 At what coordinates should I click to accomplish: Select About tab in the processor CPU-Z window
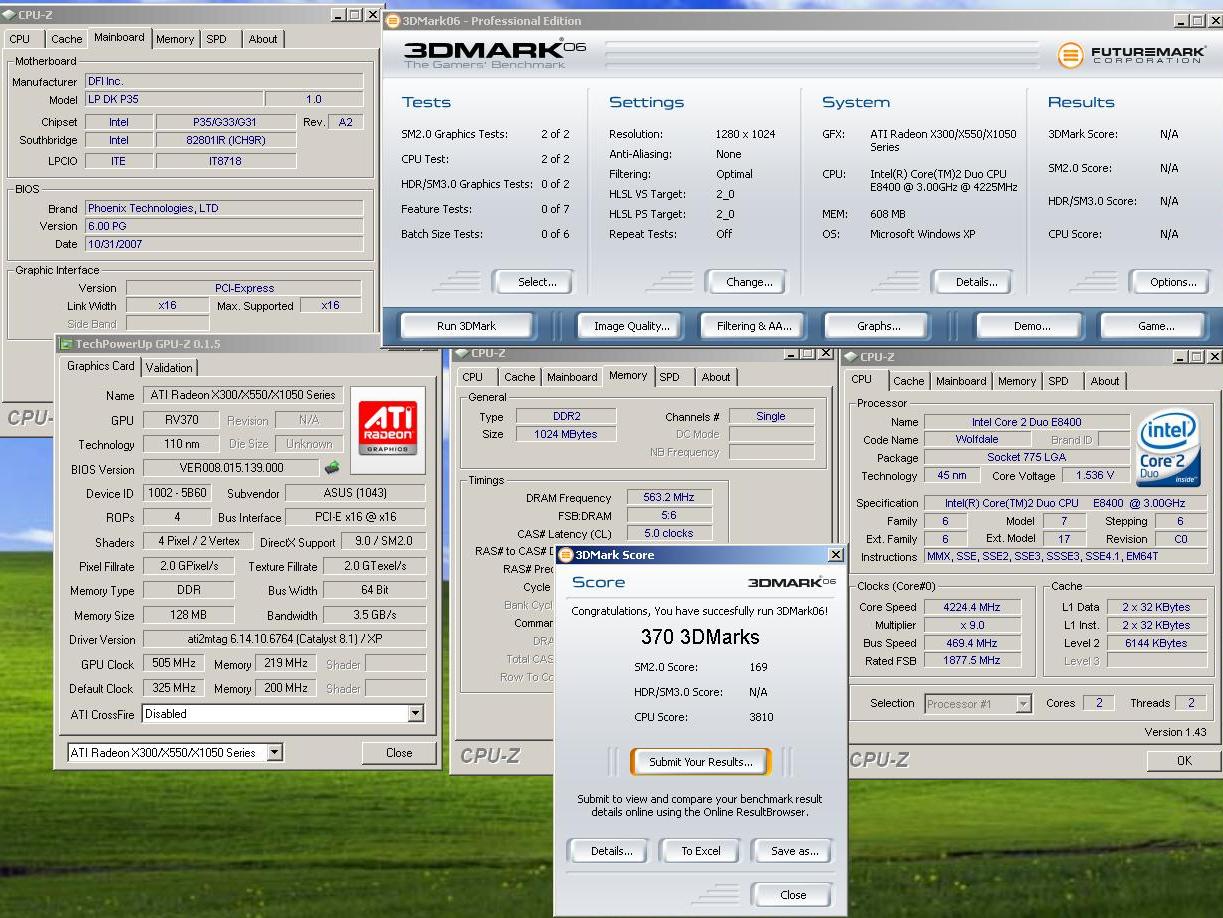point(1105,381)
